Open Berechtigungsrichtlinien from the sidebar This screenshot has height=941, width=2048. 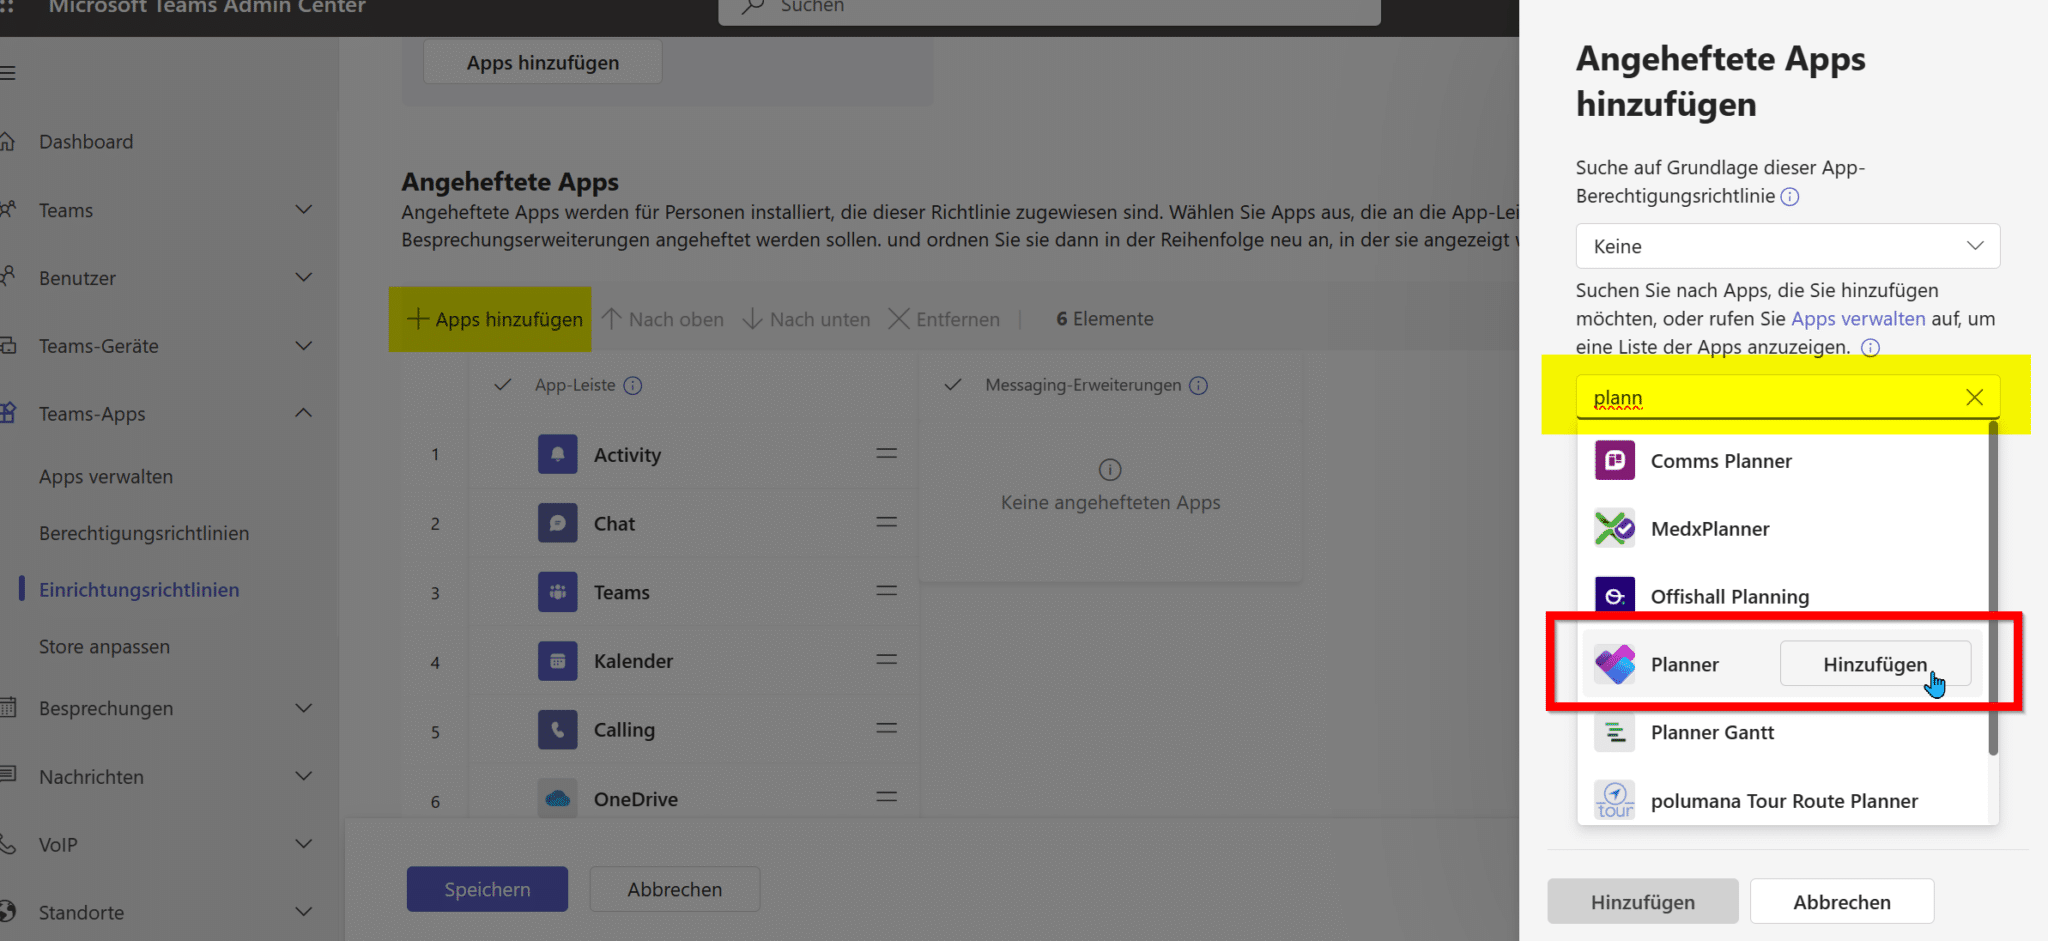click(144, 533)
